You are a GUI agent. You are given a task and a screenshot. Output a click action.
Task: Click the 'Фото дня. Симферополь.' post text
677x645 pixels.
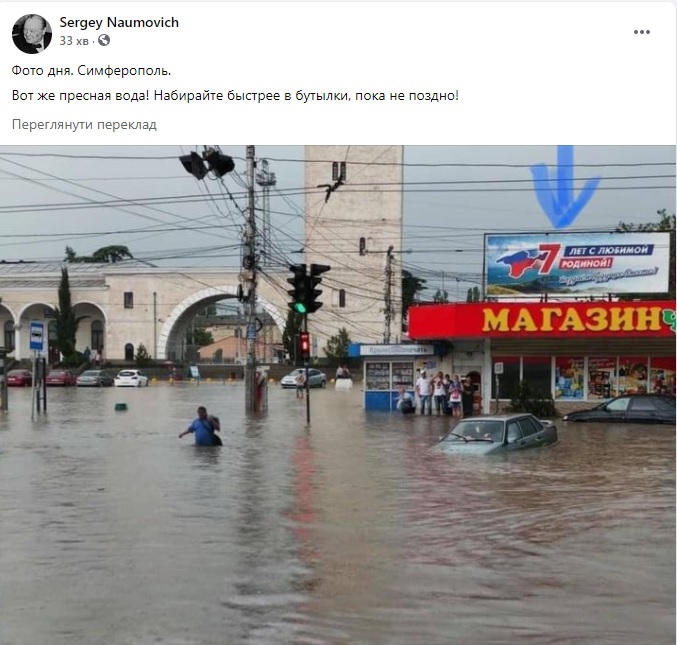click(91, 70)
